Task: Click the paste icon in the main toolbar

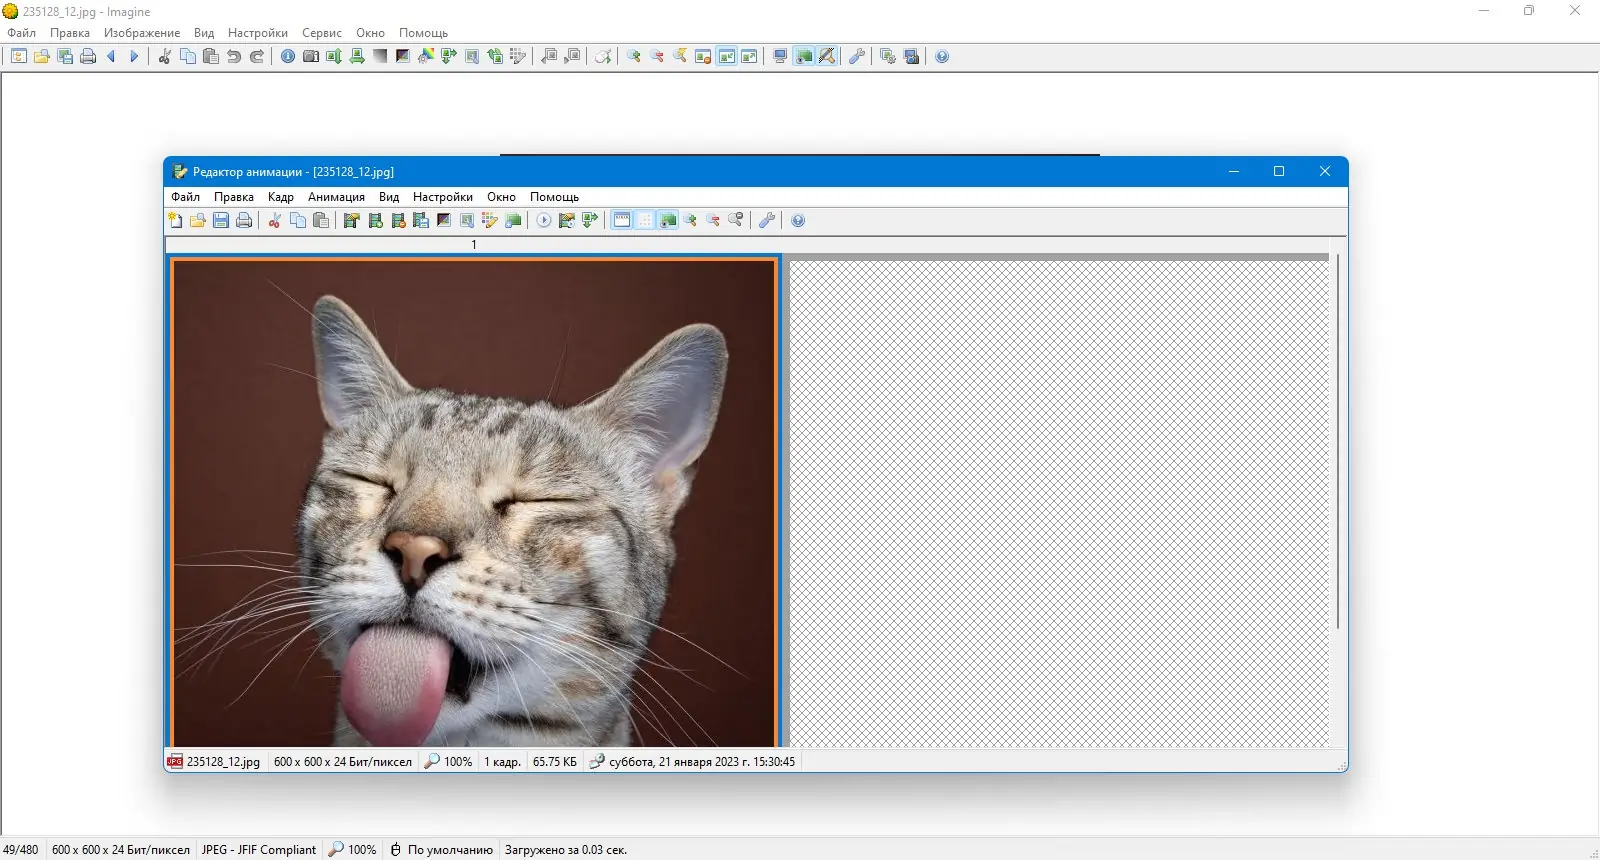Action: click(x=211, y=56)
